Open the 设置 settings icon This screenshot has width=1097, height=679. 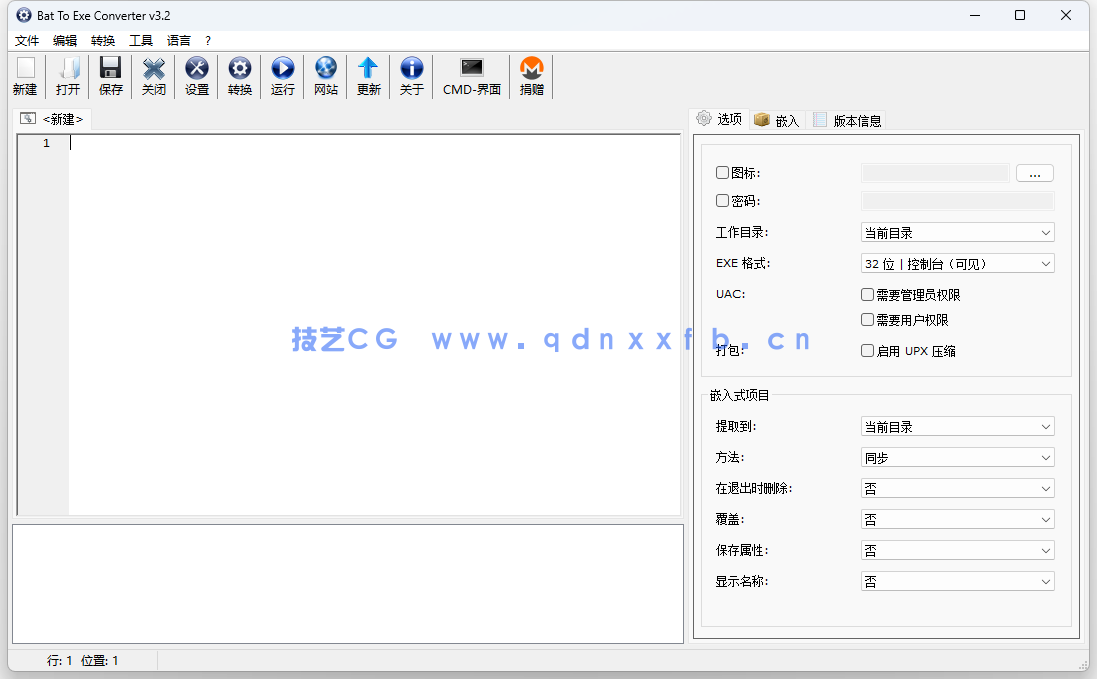click(x=196, y=76)
